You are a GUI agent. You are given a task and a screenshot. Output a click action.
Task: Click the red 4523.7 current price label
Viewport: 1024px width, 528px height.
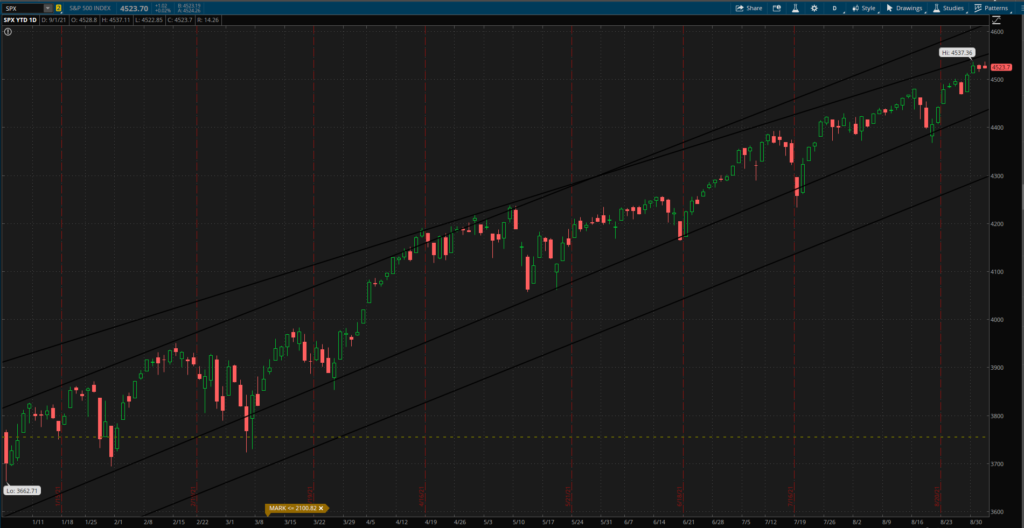click(x=1000, y=67)
